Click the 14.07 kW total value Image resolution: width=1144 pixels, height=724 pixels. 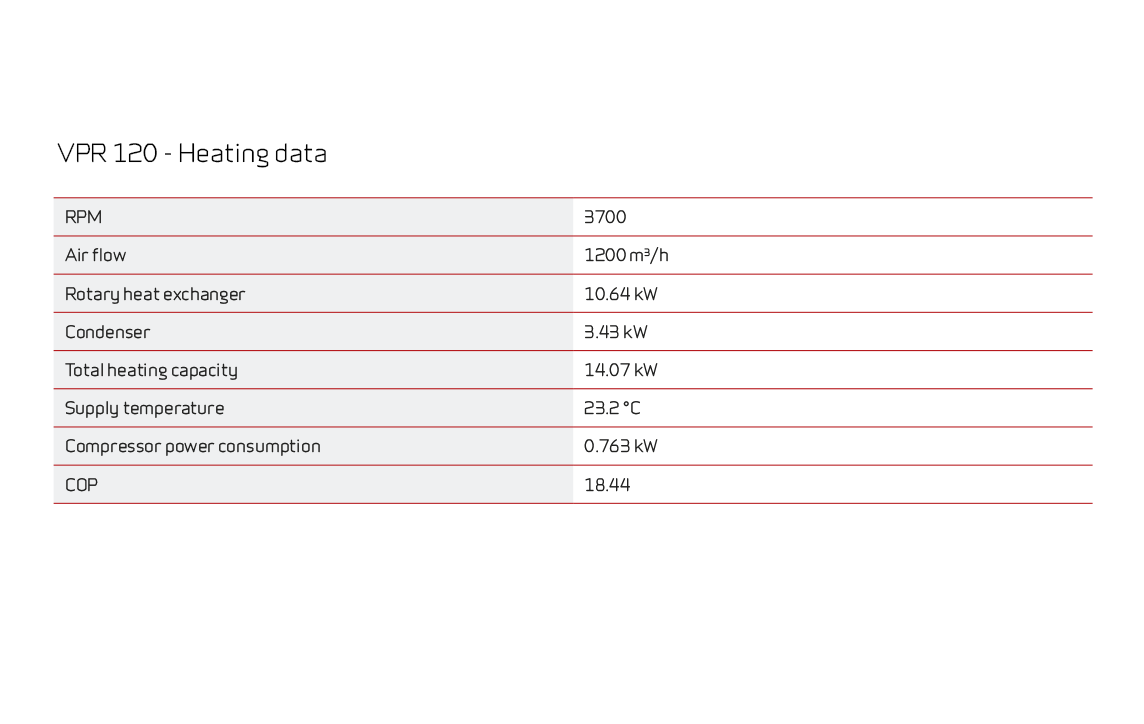[x=621, y=370]
